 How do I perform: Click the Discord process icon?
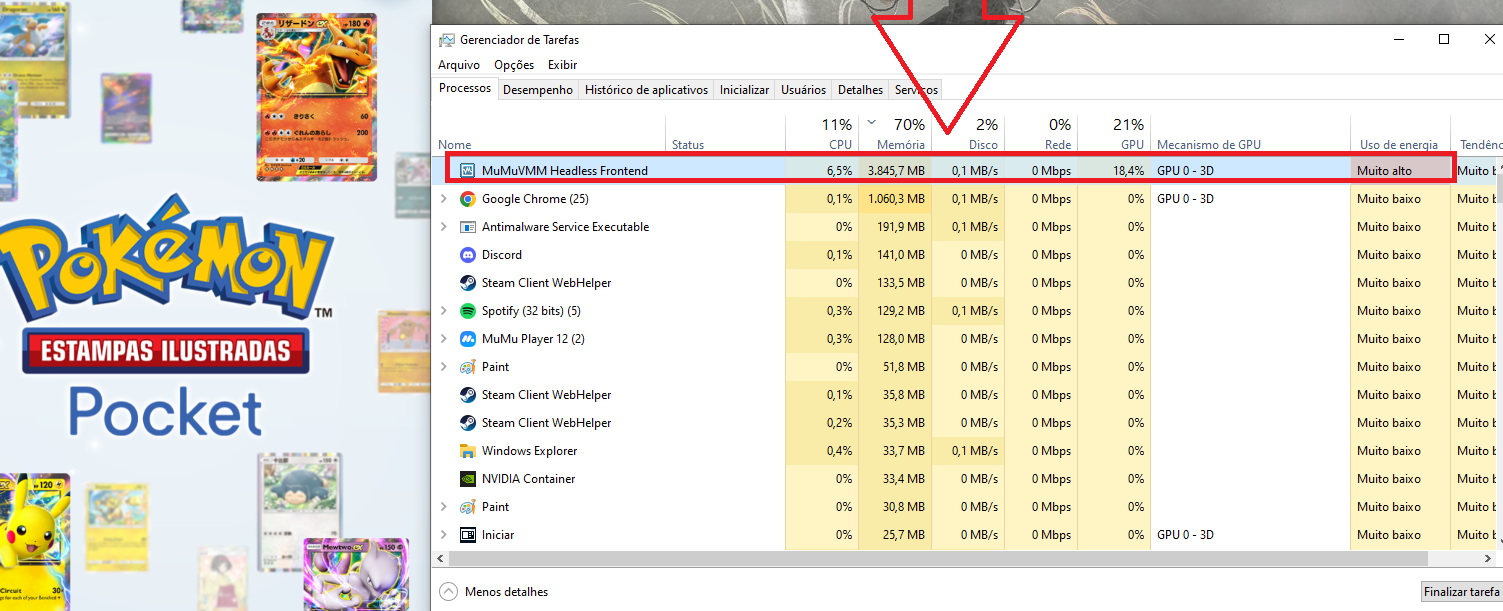click(x=467, y=255)
